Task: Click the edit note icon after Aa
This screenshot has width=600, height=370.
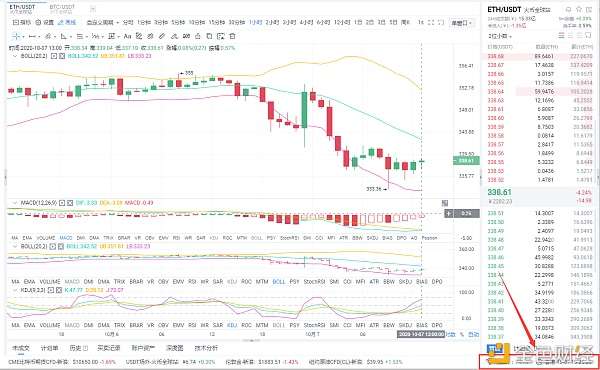Action: pos(139,36)
